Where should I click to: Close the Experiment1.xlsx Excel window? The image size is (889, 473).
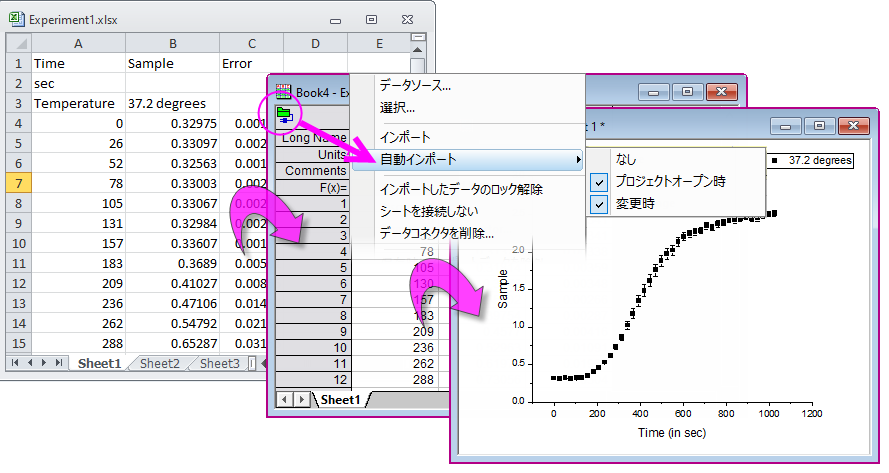(407, 20)
